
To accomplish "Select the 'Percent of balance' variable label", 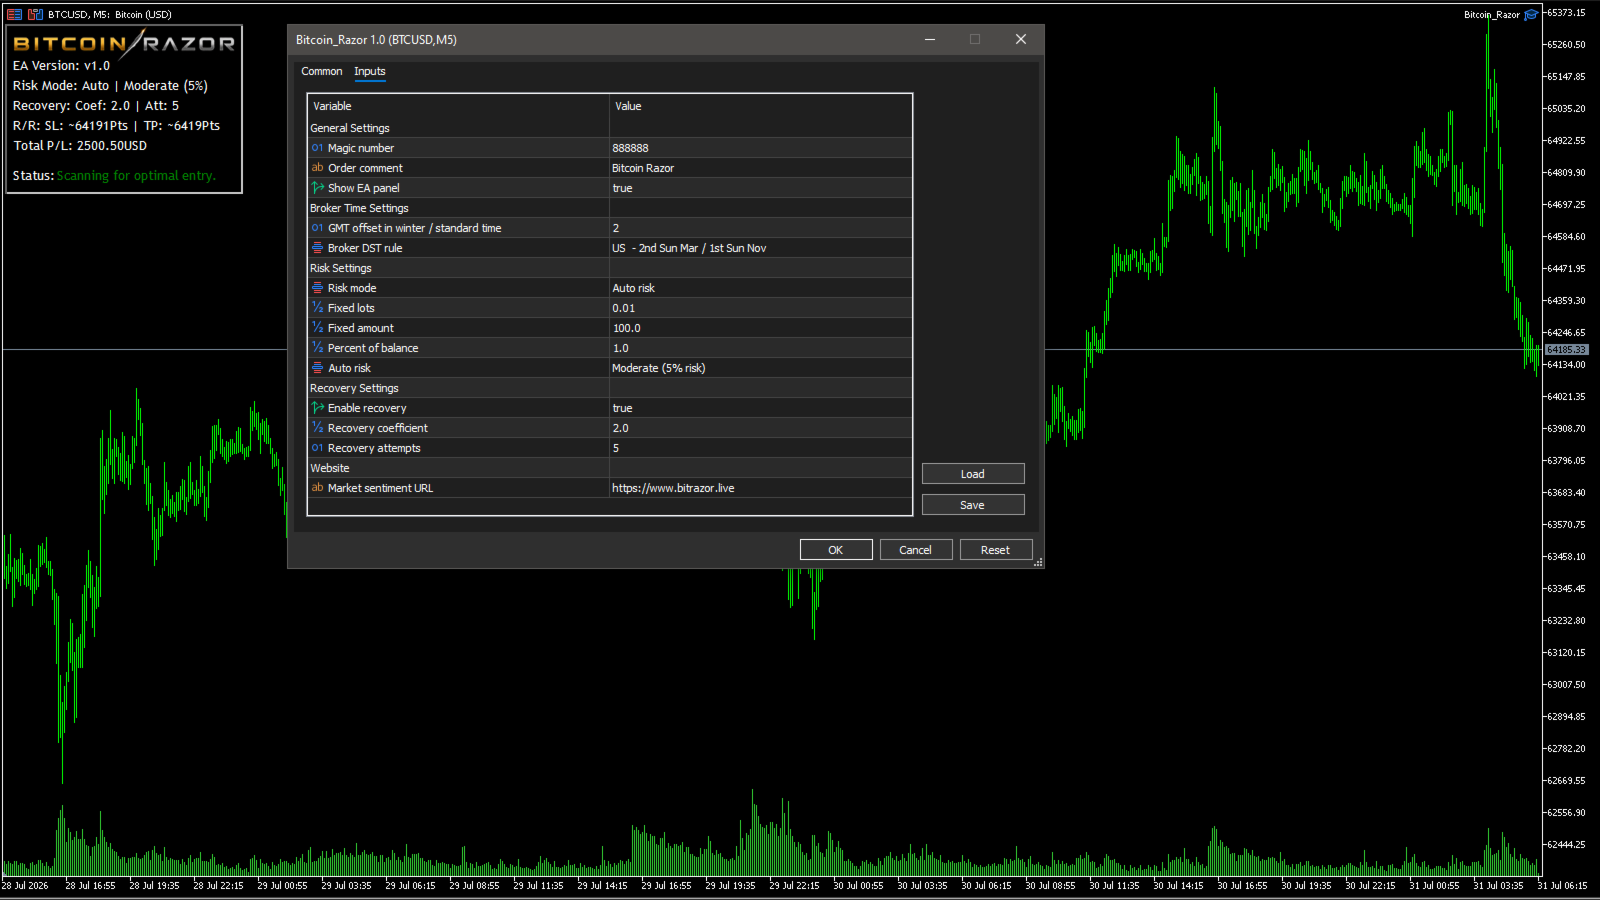I will (373, 348).
